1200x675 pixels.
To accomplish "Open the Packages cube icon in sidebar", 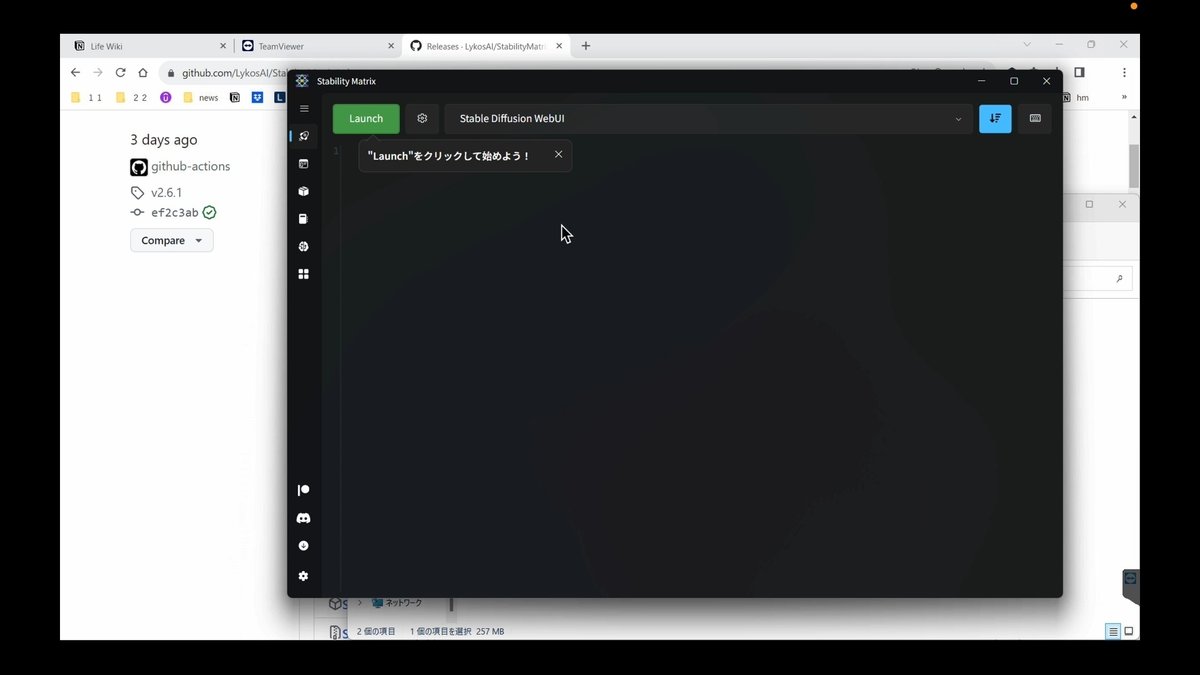I will [304, 191].
